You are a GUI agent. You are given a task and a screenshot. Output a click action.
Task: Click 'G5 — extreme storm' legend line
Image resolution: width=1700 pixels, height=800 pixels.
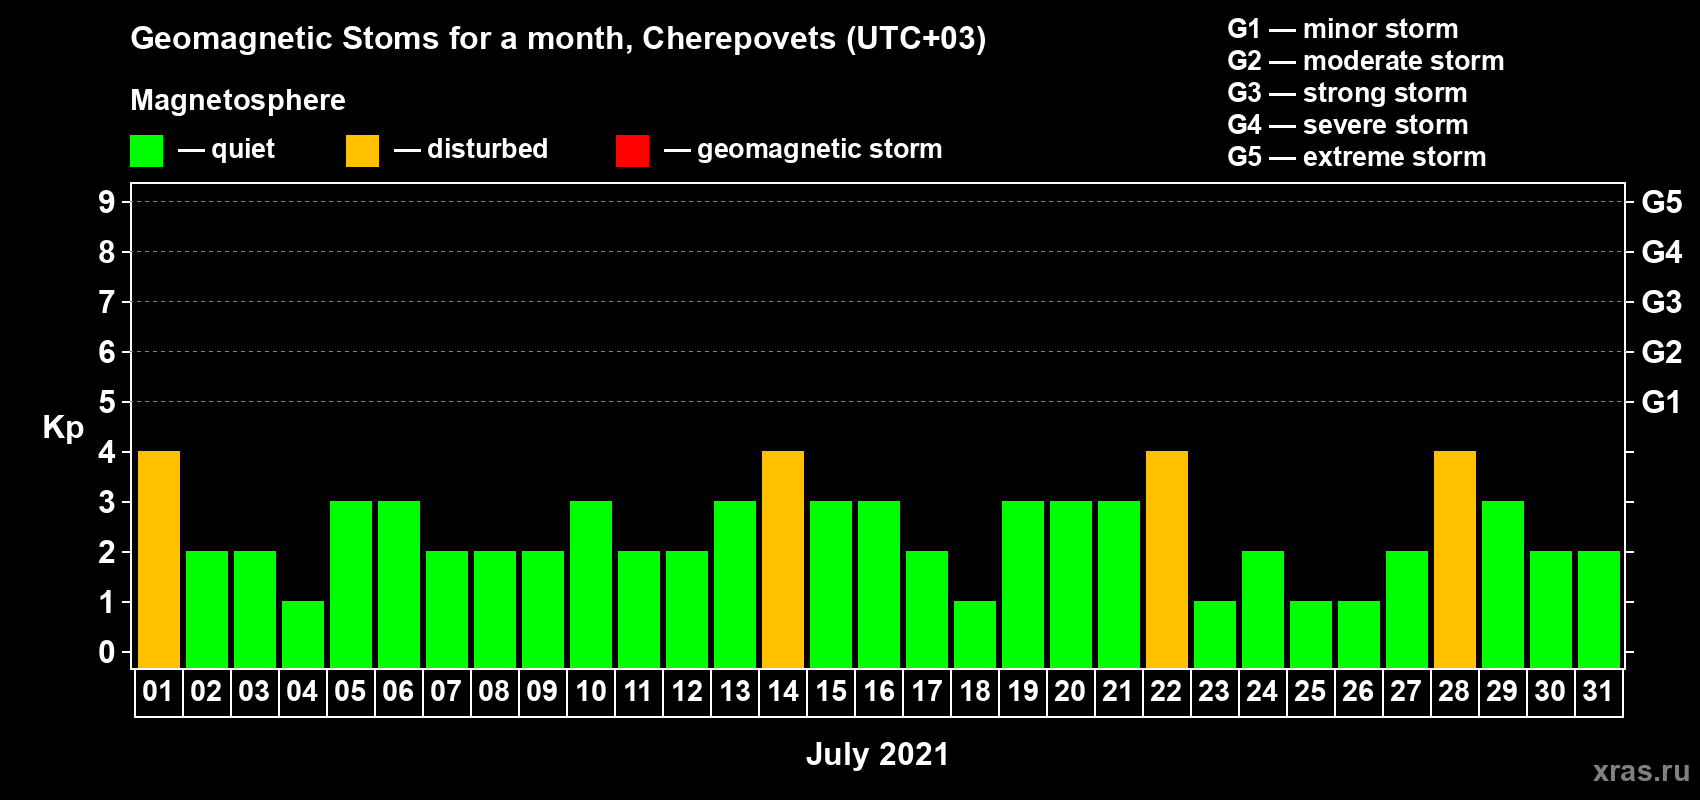(x=1357, y=157)
